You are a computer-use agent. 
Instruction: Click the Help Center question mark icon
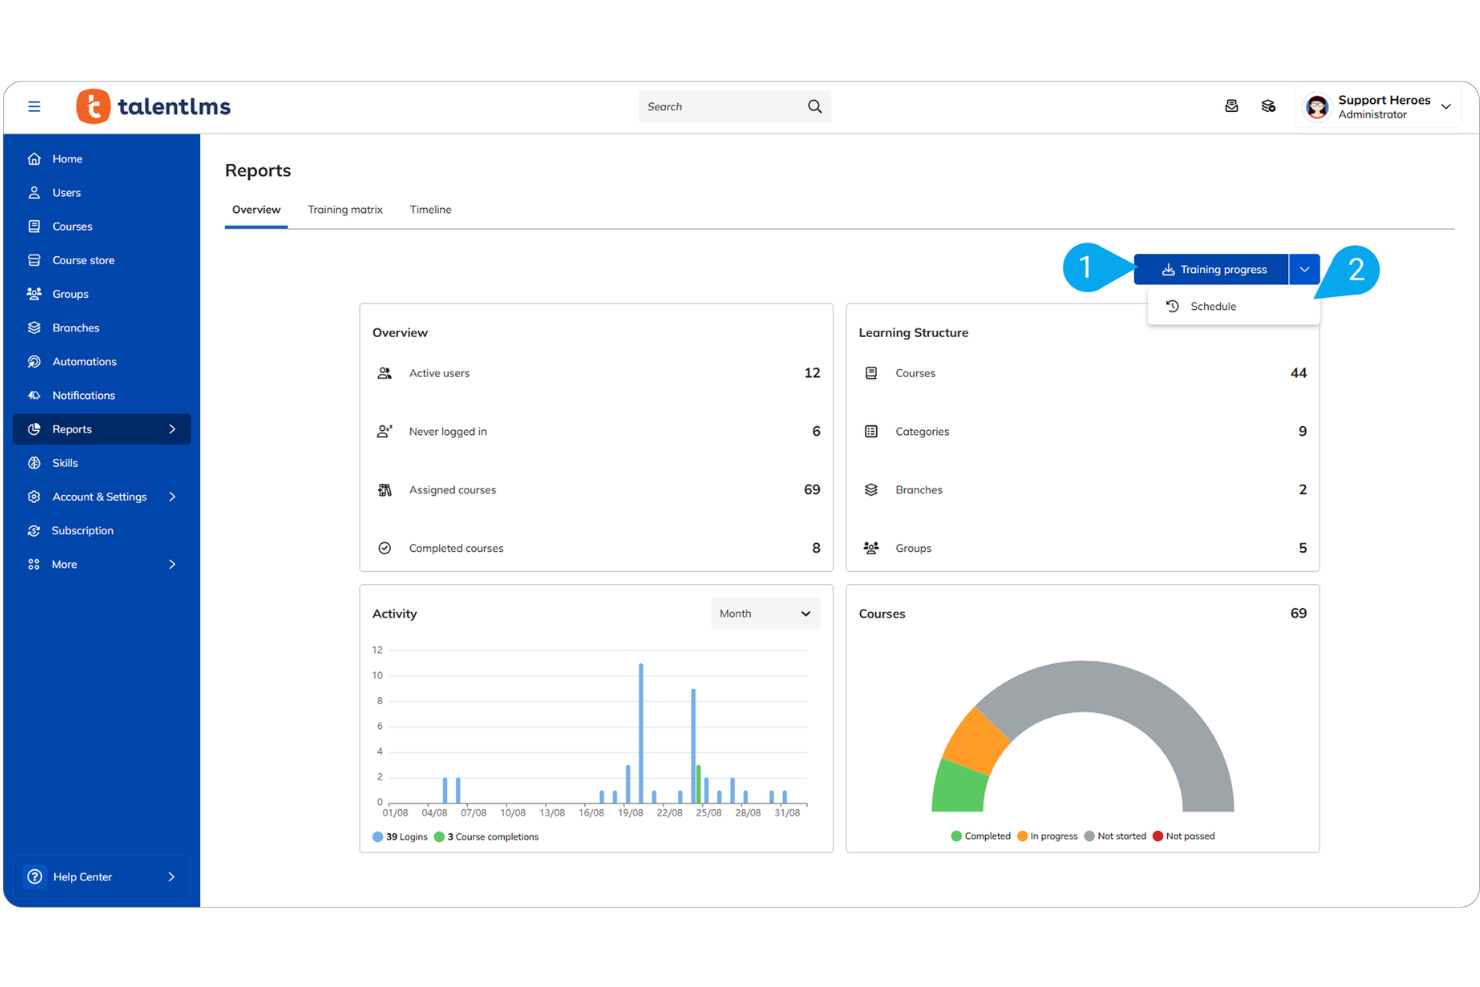click(35, 876)
